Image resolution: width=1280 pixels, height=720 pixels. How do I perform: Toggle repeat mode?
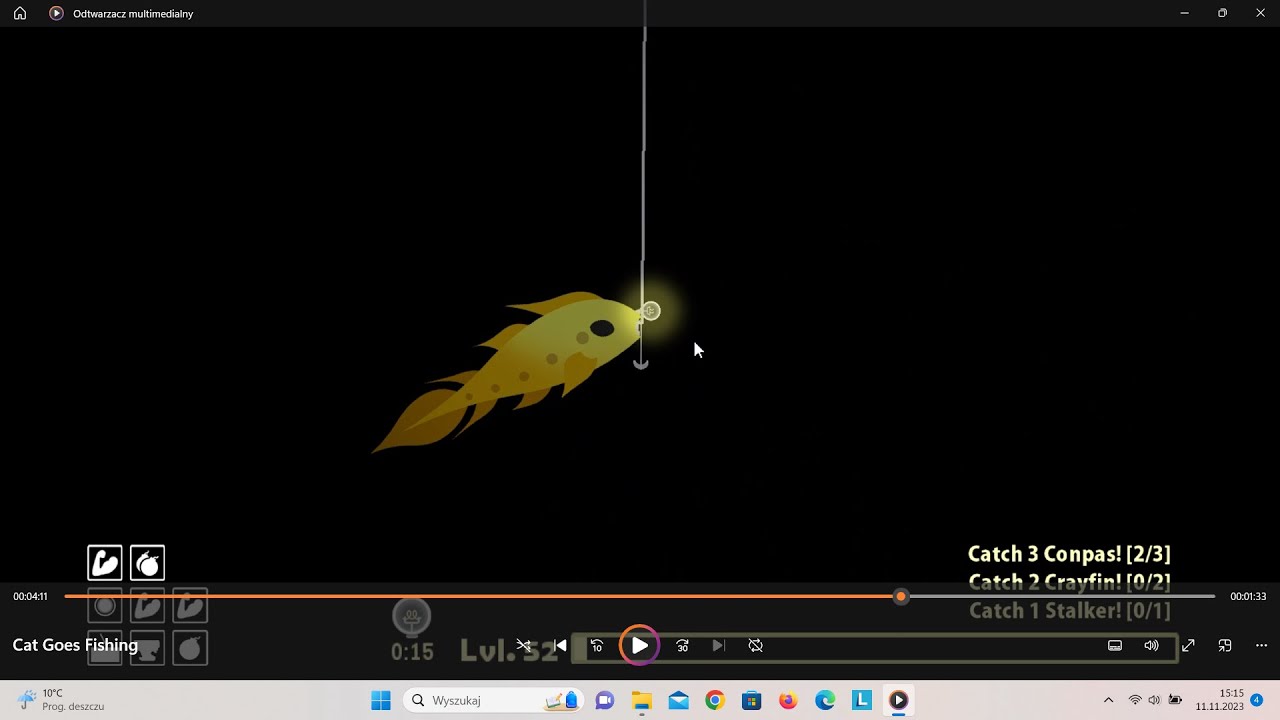tap(756, 646)
